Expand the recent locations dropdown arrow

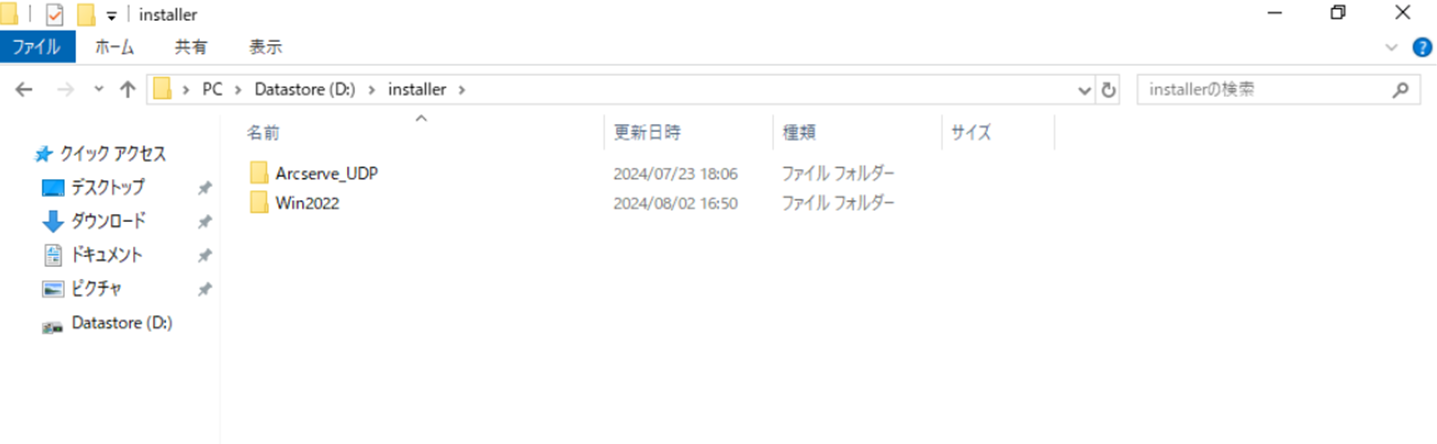[98, 89]
